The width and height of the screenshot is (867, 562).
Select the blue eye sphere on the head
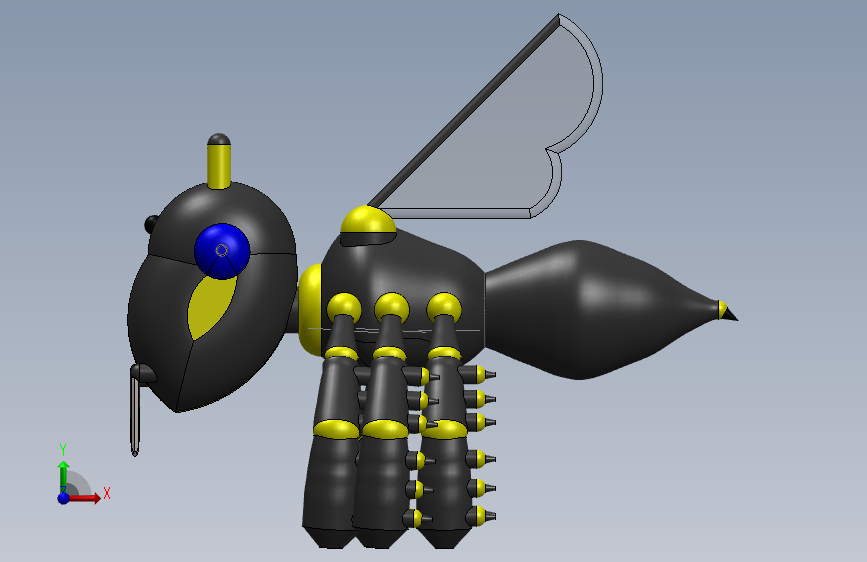coord(222,251)
